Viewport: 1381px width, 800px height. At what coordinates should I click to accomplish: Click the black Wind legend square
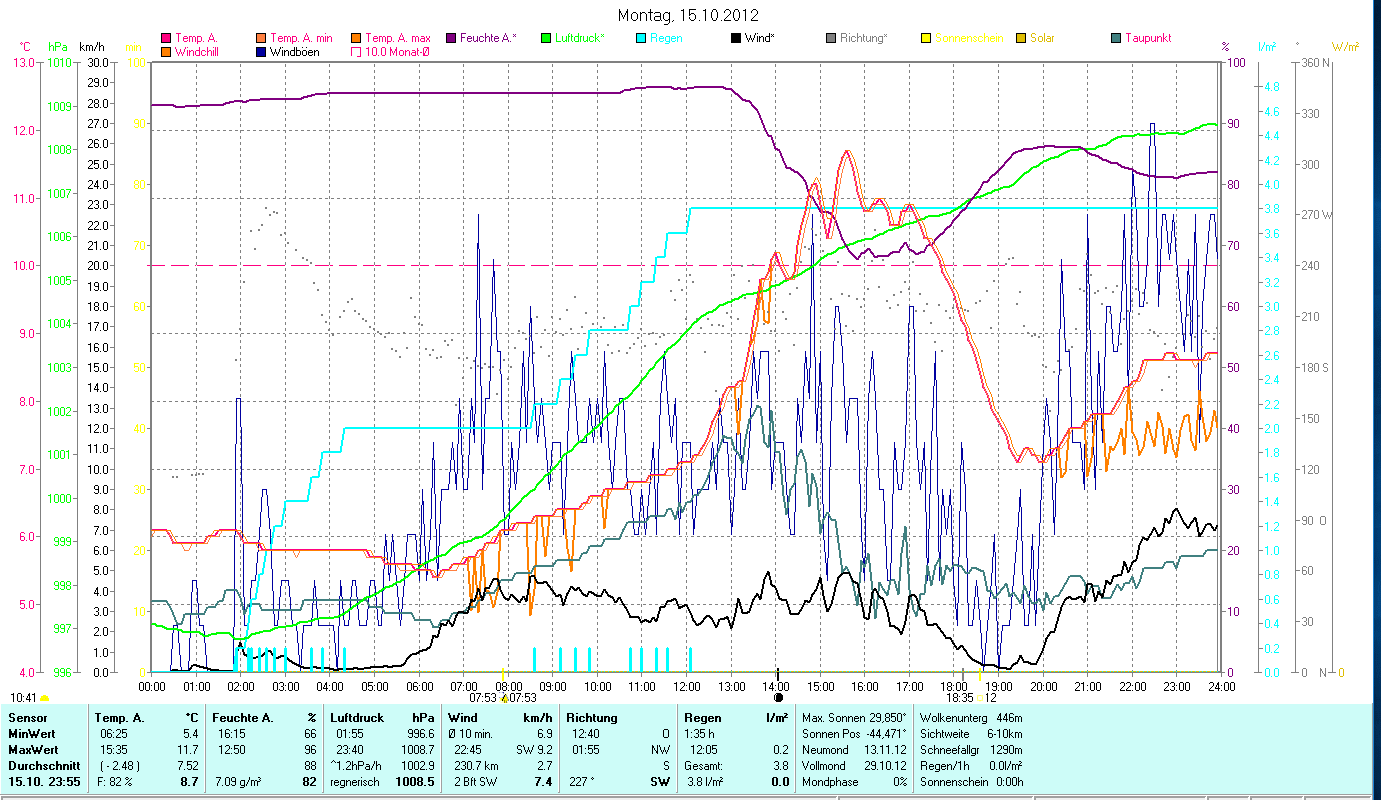(735, 39)
